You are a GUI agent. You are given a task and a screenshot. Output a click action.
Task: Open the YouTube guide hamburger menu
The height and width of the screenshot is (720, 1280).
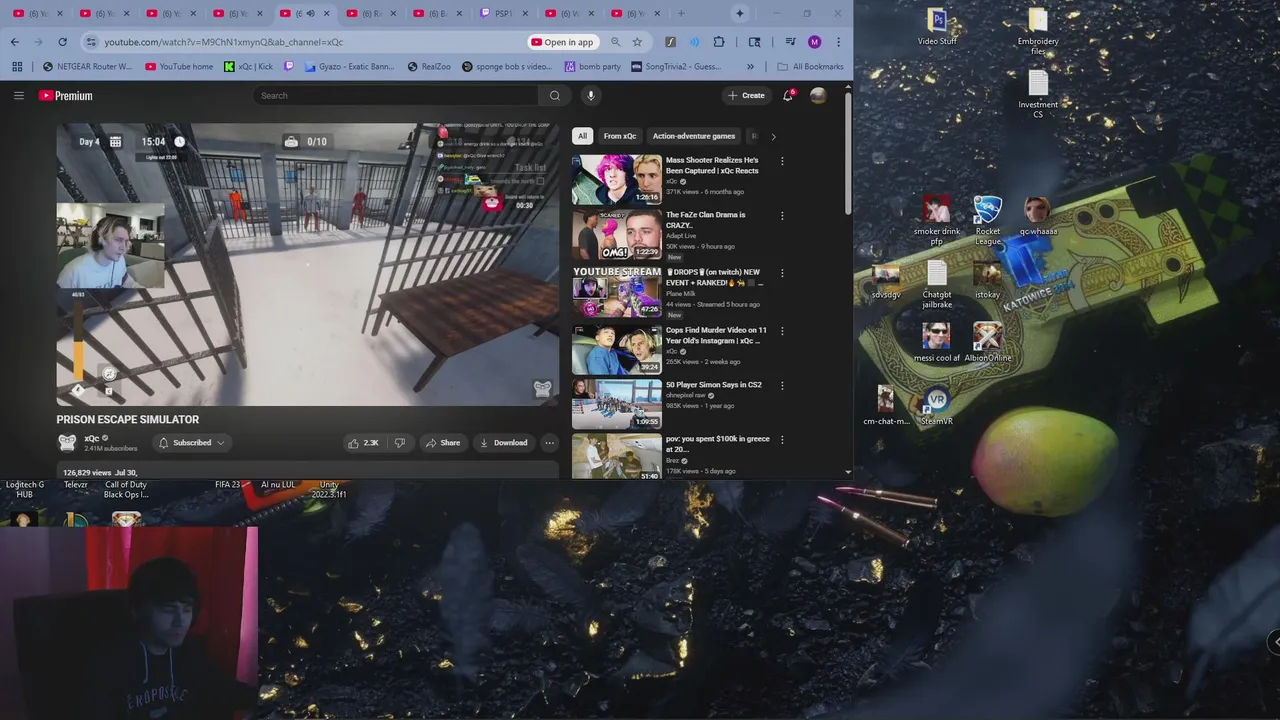[x=18, y=96]
